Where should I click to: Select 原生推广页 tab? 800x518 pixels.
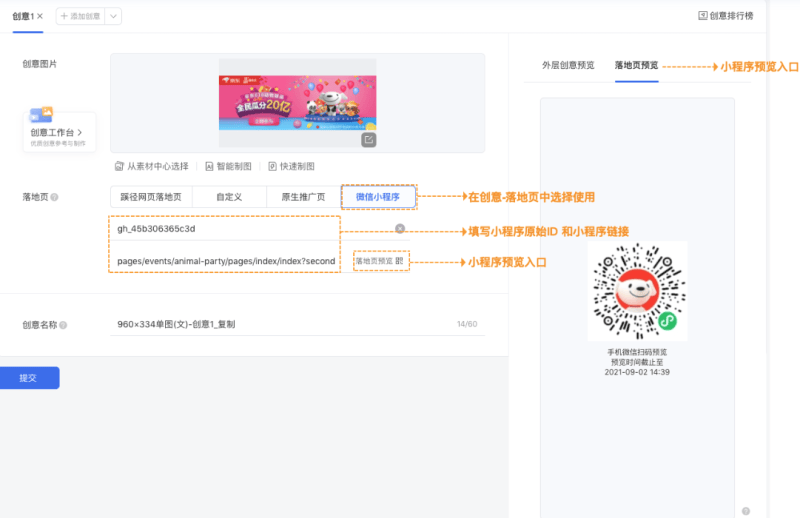[304, 197]
